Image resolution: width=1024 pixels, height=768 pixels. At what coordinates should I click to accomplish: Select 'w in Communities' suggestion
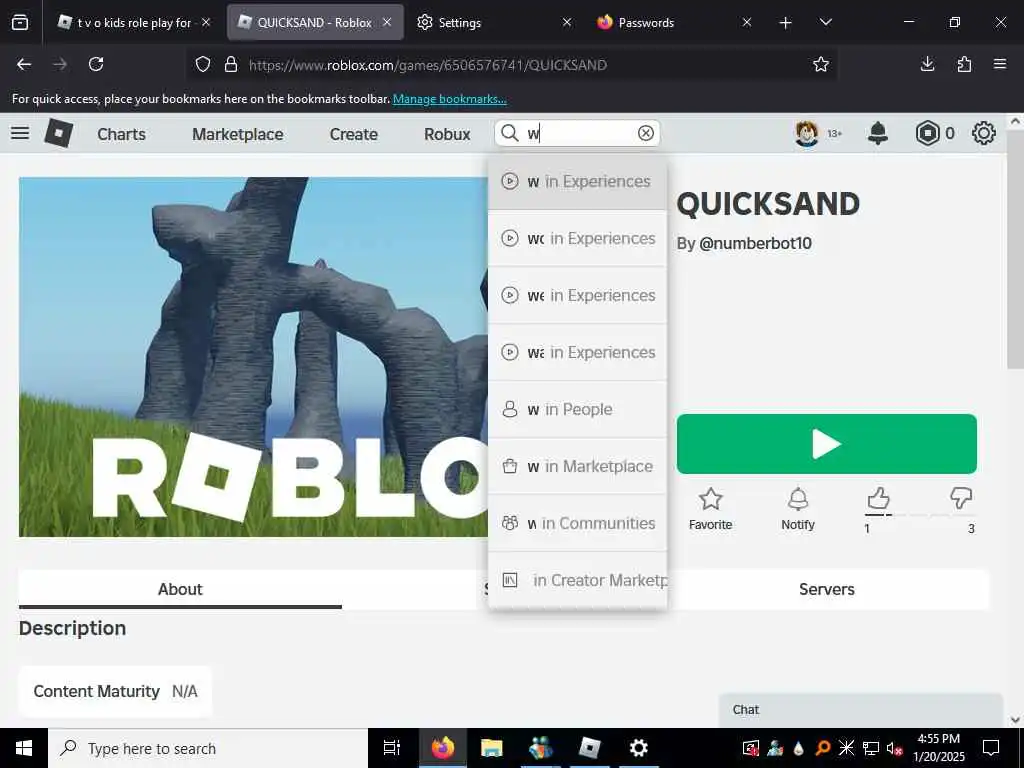(577, 522)
